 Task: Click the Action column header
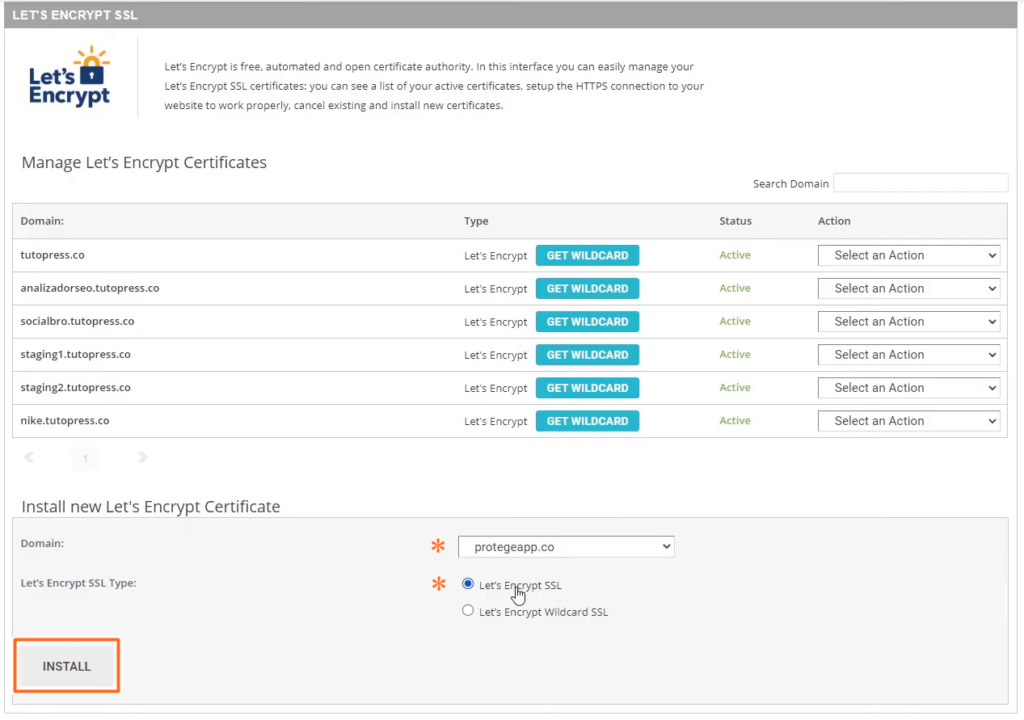[834, 221]
